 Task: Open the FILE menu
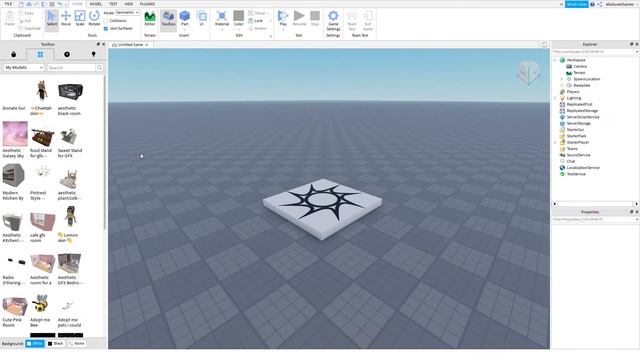click(8, 4)
